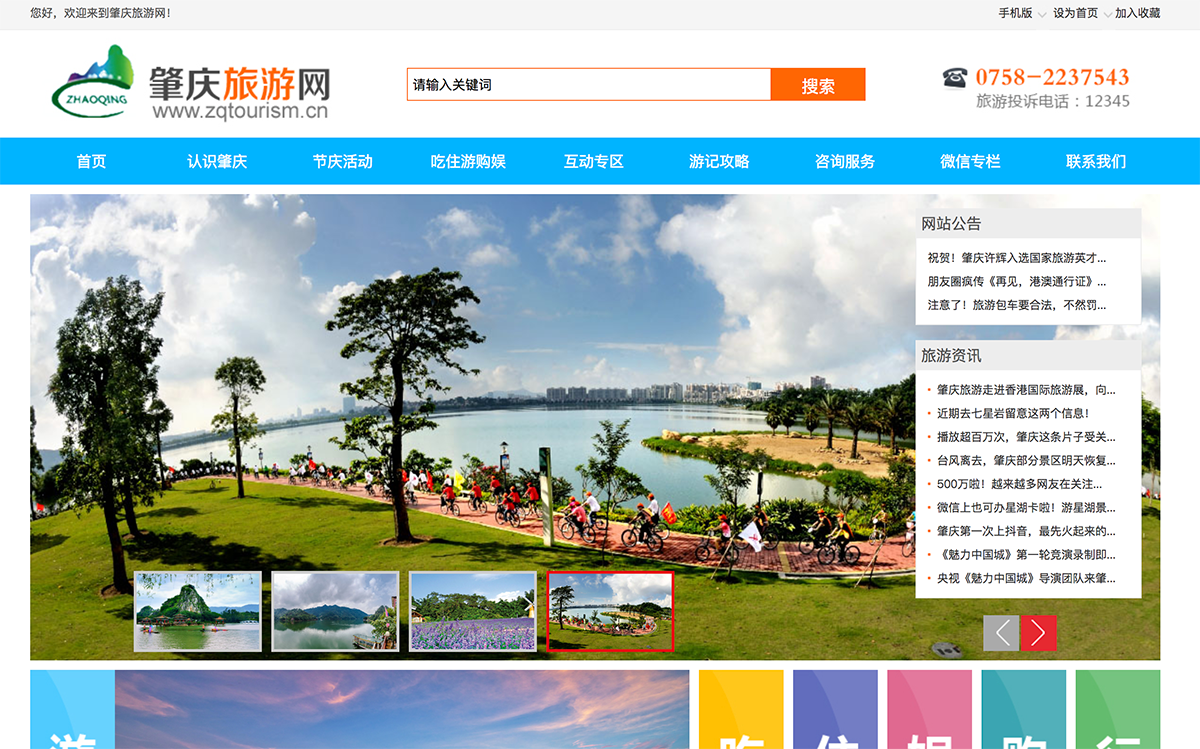This screenshot has height=749, width=1200.
Task: Open news item 近期去七星岩留意这两个信息
Action: coord(1012,413)
